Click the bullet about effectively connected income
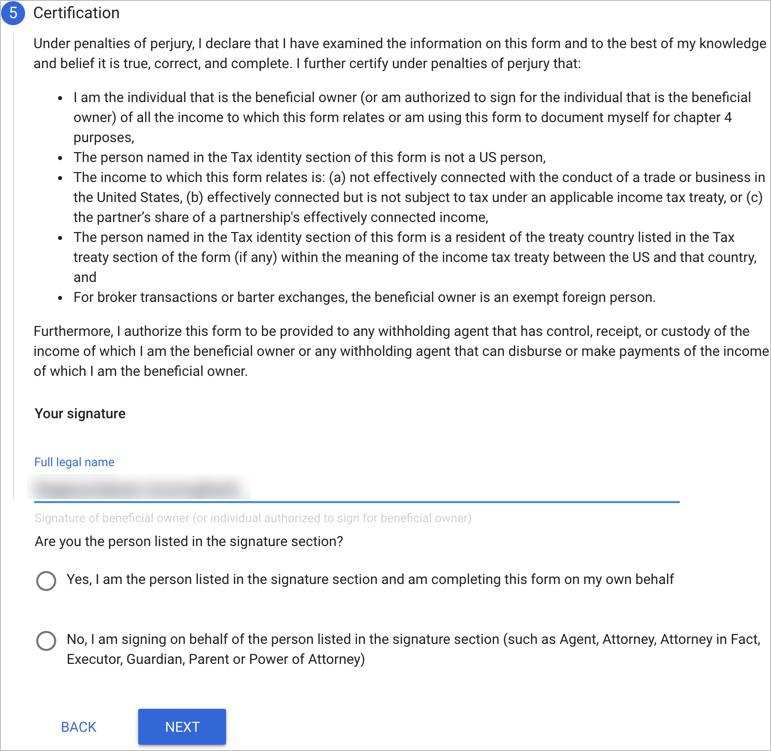Screen dimensions: 771x751 418,198
